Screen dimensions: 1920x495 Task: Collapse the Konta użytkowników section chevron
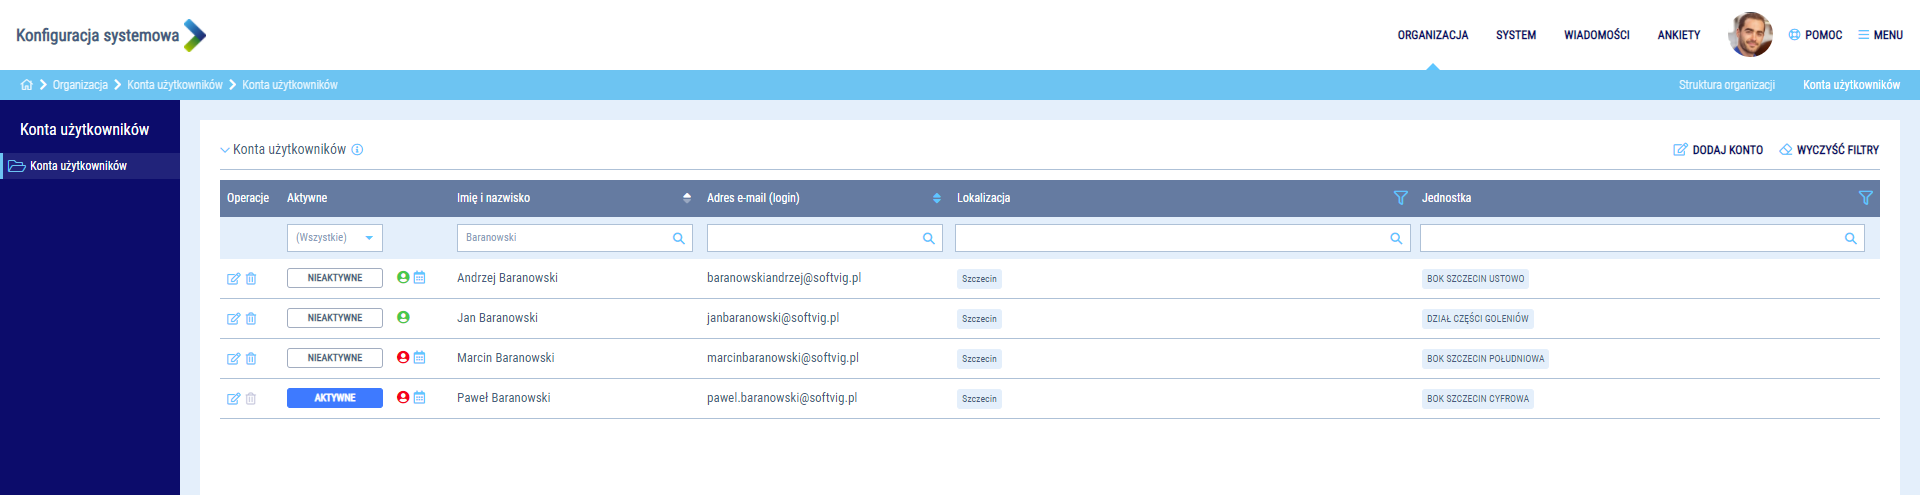(x=225, y=150)
